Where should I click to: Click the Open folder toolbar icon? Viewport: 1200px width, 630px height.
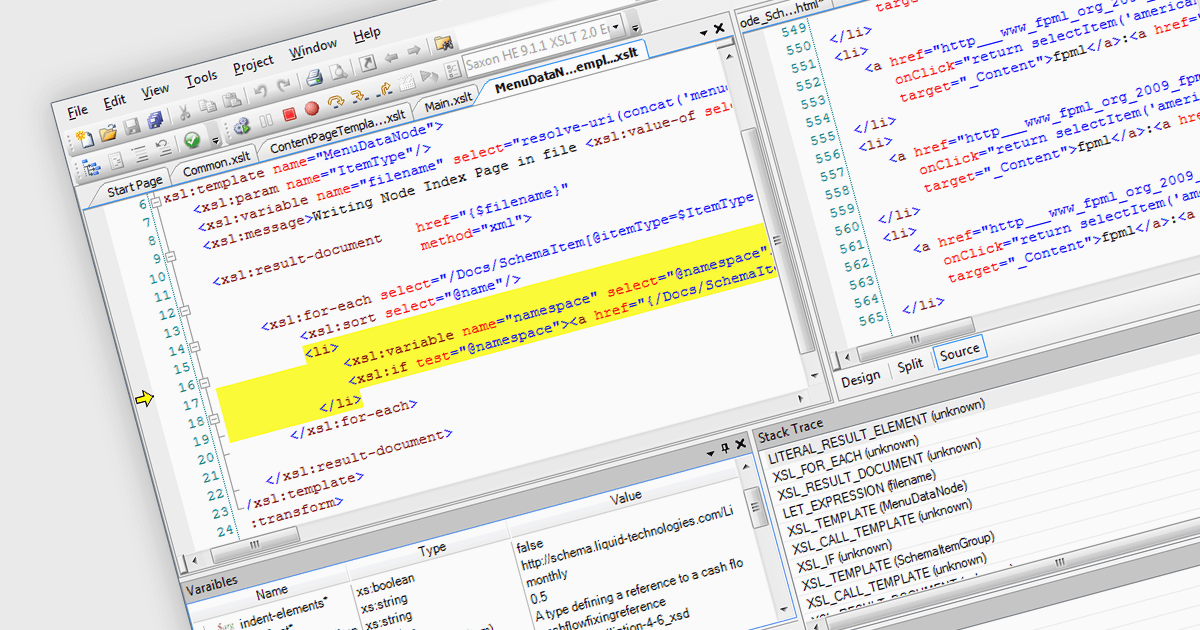108,133
